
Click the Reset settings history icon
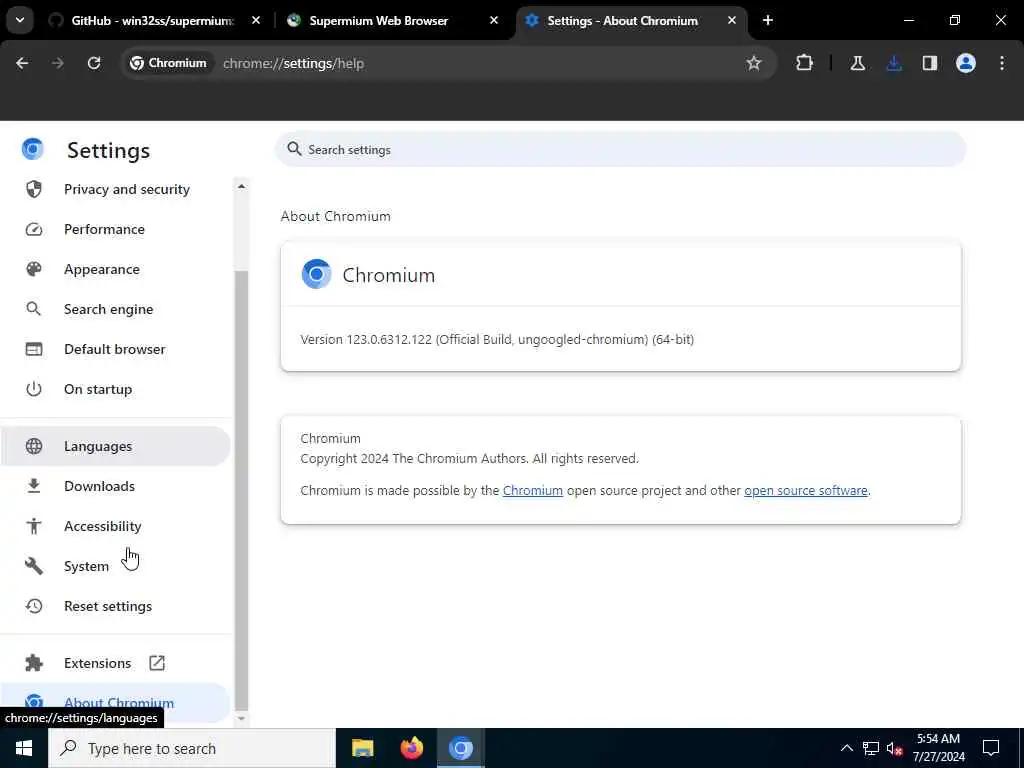(33, 606)
